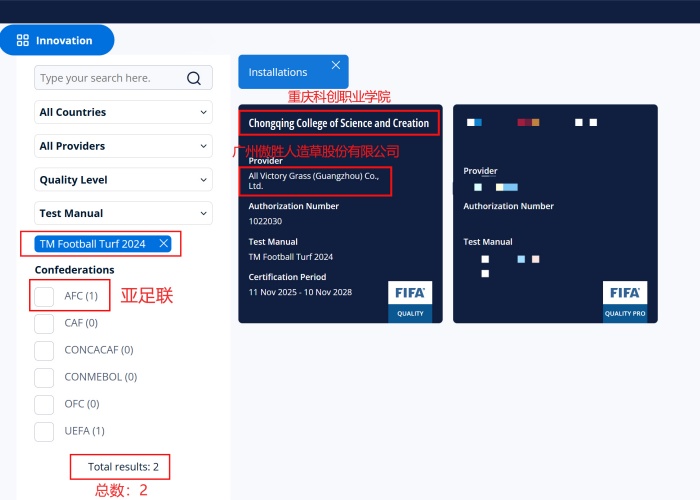Expand the Test Manual dropdown
The height and width of the screenshot is (500, 700).
pos(123,213)
